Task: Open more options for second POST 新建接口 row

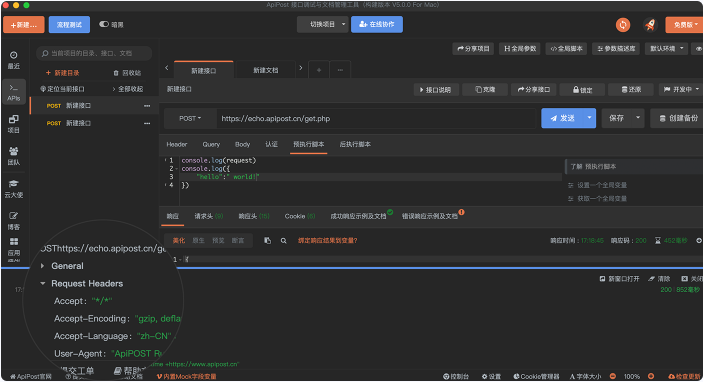Action: click(147, 123)
